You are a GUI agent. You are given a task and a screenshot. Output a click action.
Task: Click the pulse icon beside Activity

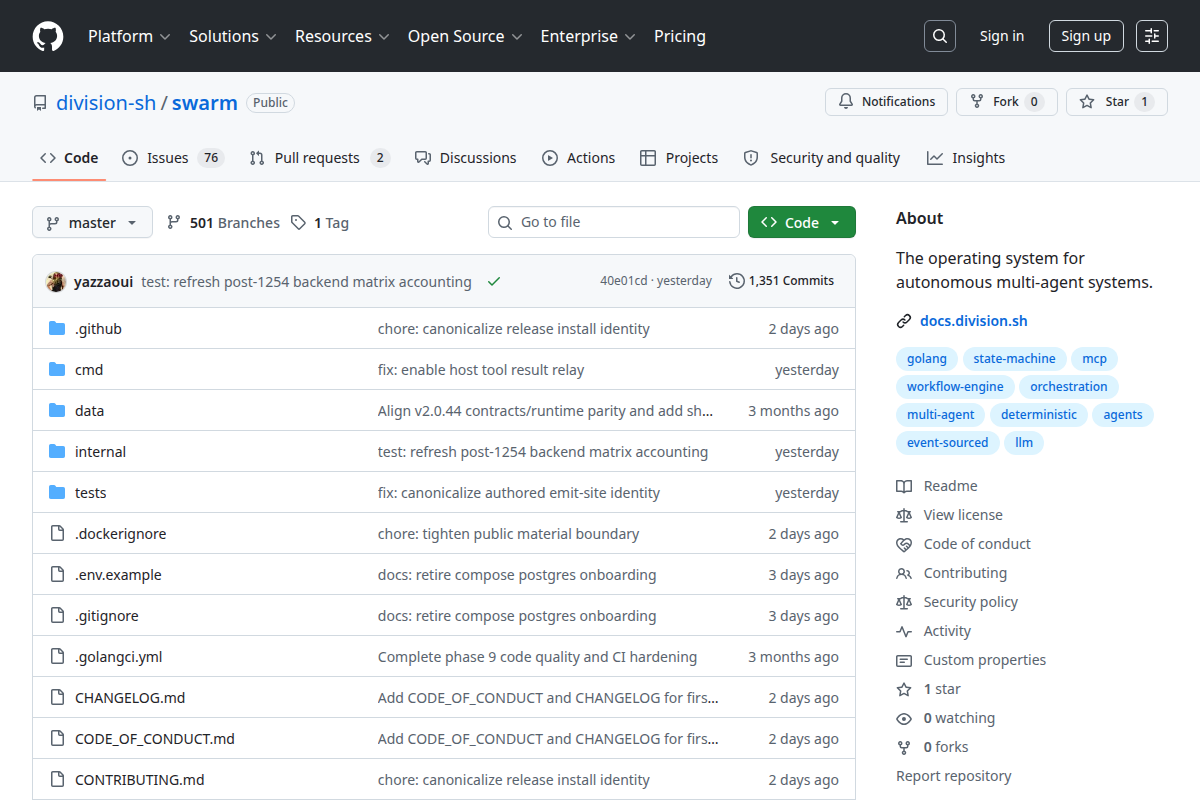904,631
